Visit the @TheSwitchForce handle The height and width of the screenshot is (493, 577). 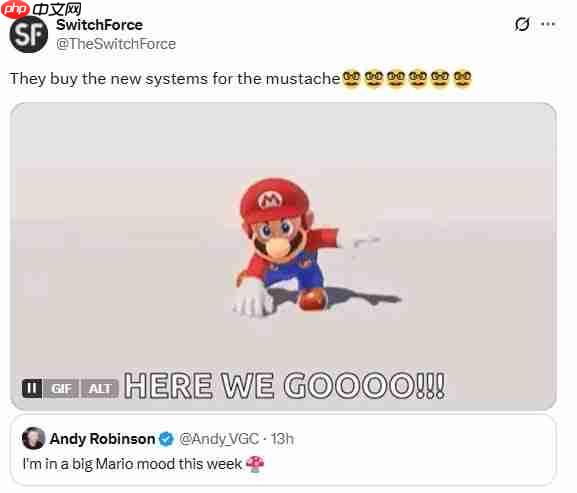(x=116, y=44)
